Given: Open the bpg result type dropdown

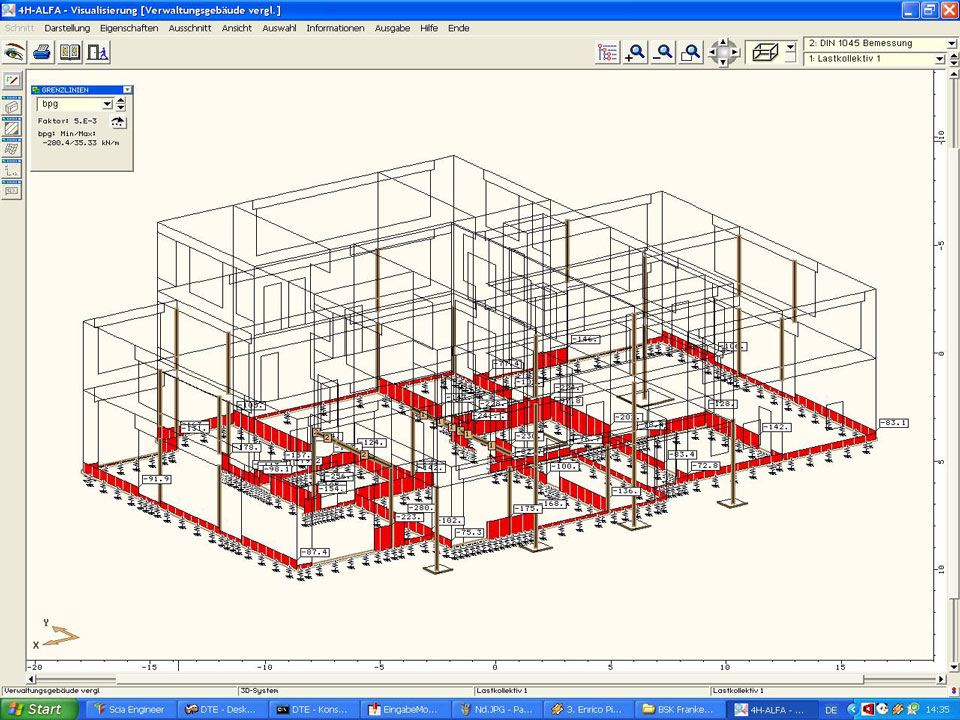Looking at the screenshot, I should 107,104.
